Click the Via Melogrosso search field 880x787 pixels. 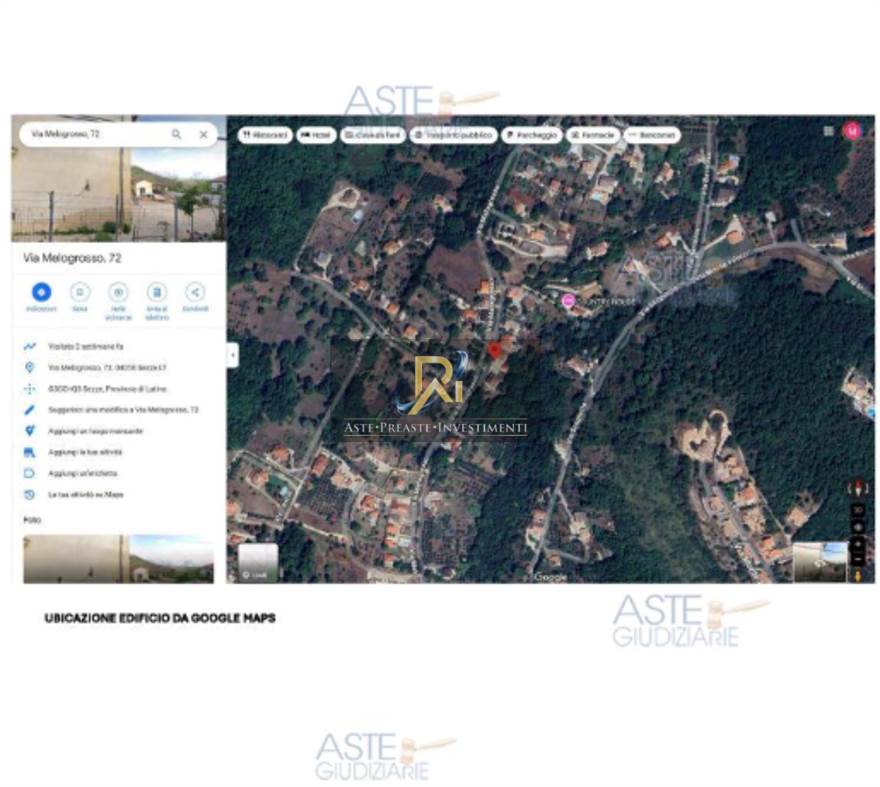point(95,134)
